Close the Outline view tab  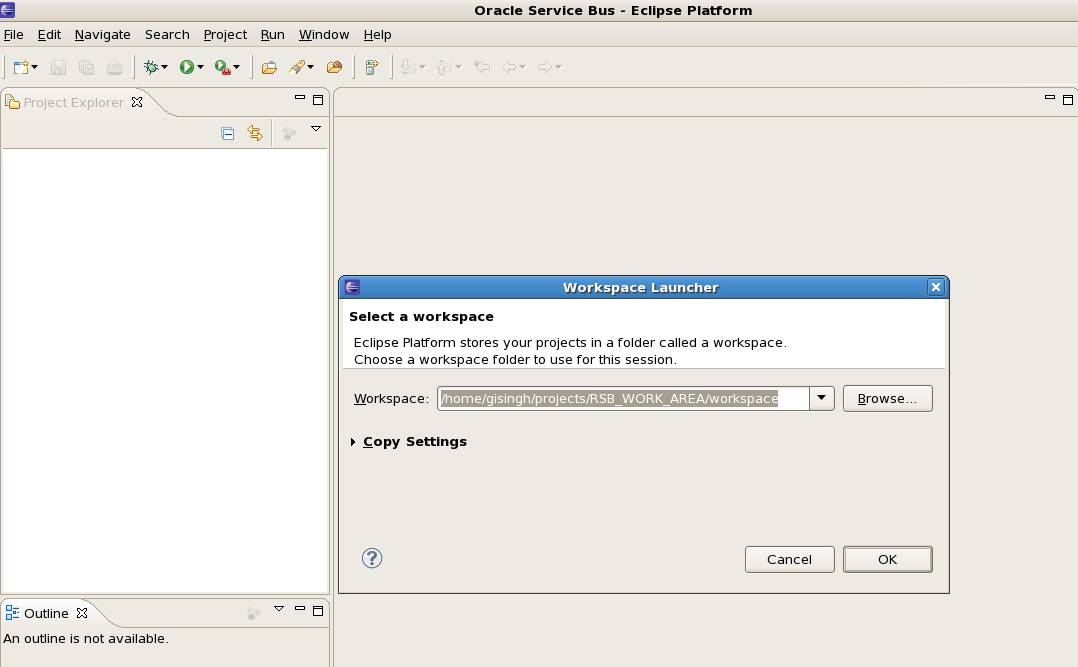coord(82,613)
